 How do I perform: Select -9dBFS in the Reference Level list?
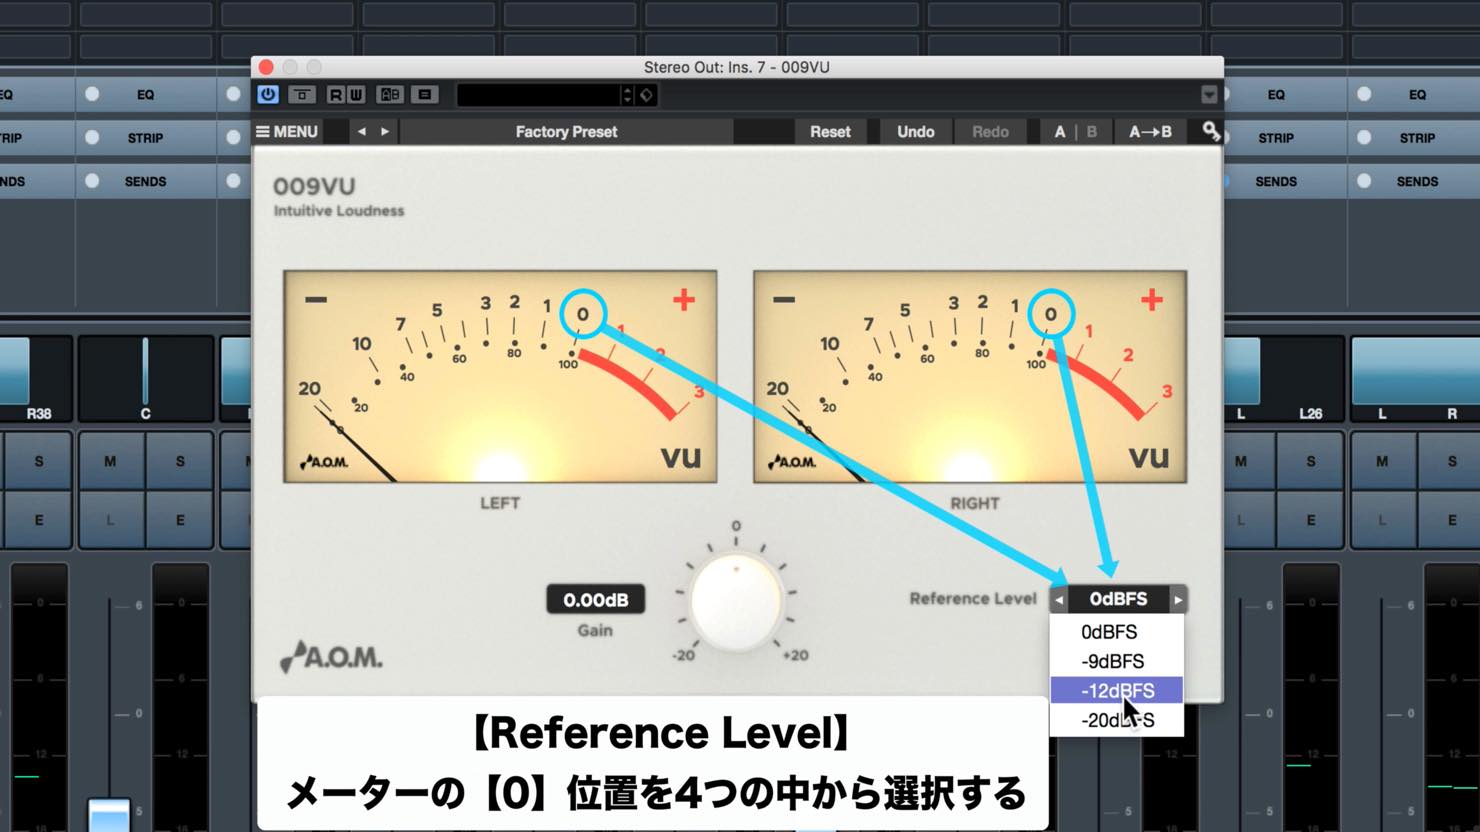point(1116,661)
